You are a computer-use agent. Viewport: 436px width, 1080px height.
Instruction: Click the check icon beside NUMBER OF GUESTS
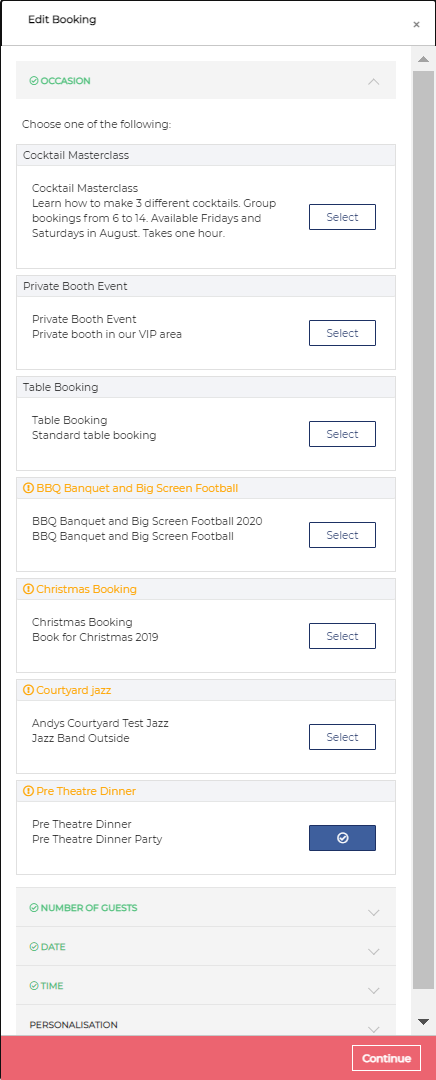tap(34, 908)
